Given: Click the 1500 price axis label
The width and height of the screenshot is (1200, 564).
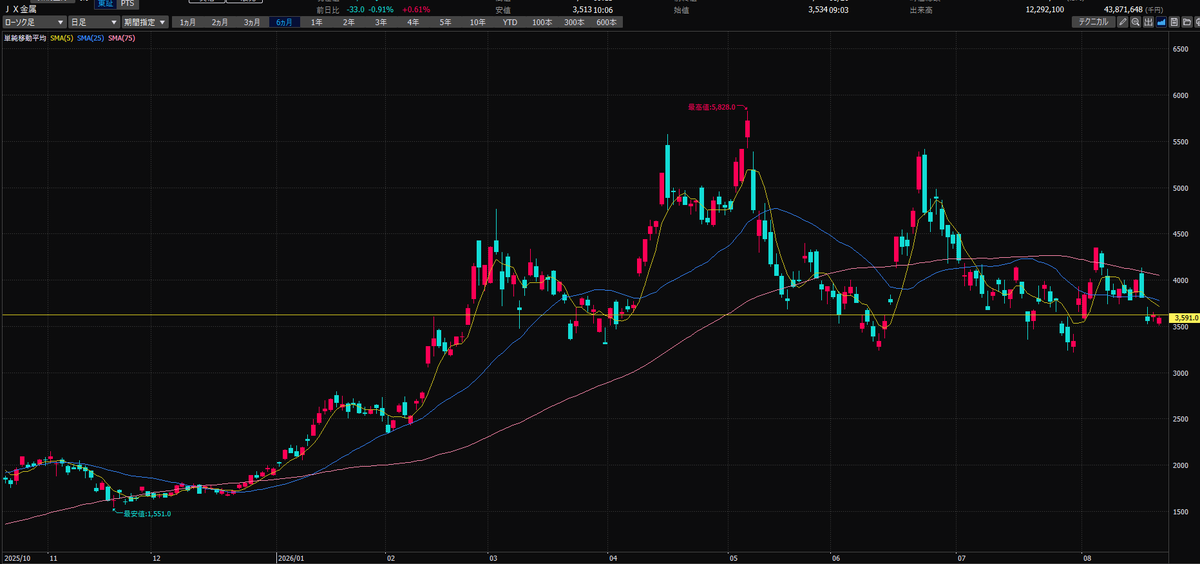Looking at the screenshot, I should click(x=1181, y=511).
